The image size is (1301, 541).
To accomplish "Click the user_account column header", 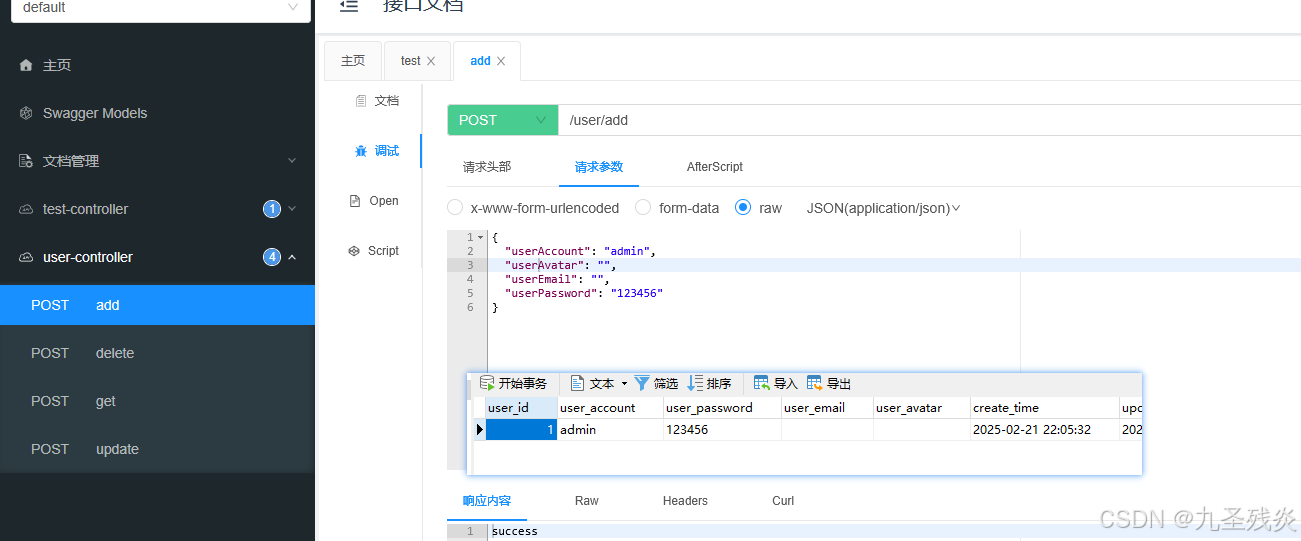I will coord(610,408).
